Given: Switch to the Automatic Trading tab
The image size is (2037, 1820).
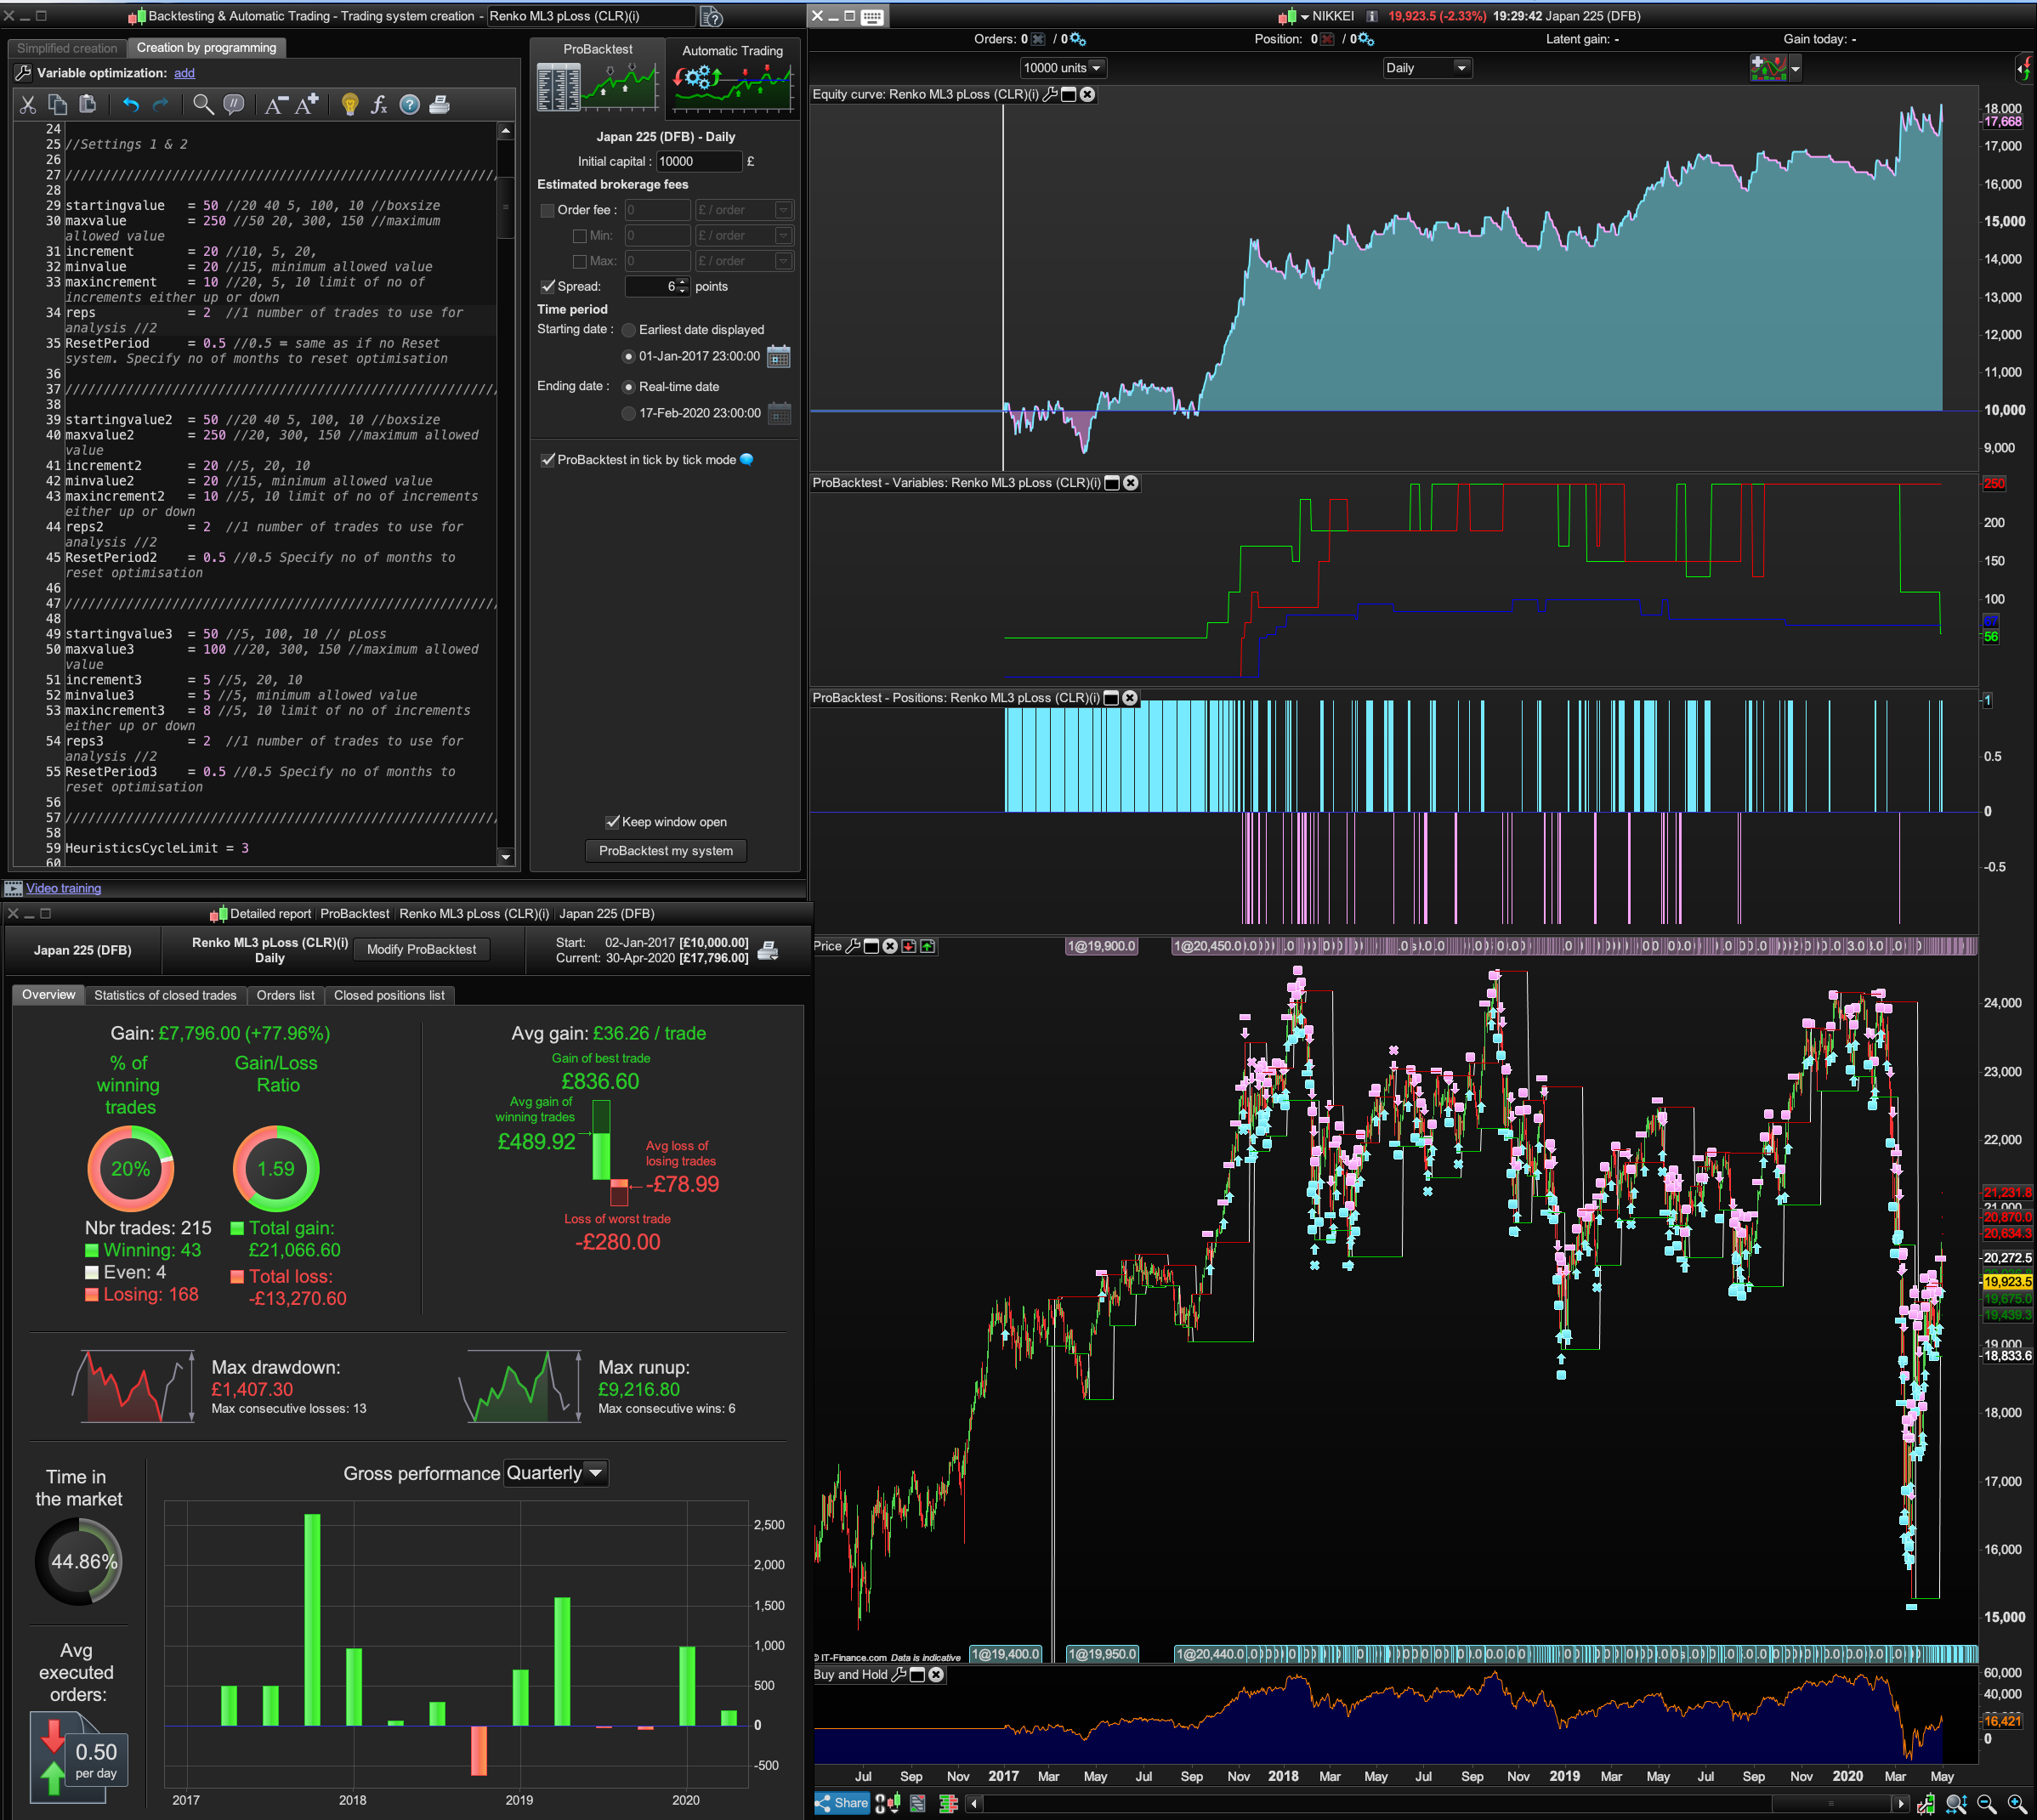Looking at the screenshot, I should (x=732, y=51).
